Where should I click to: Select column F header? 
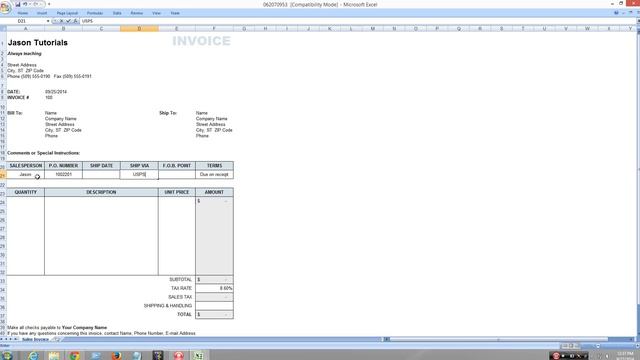[214, 29]
